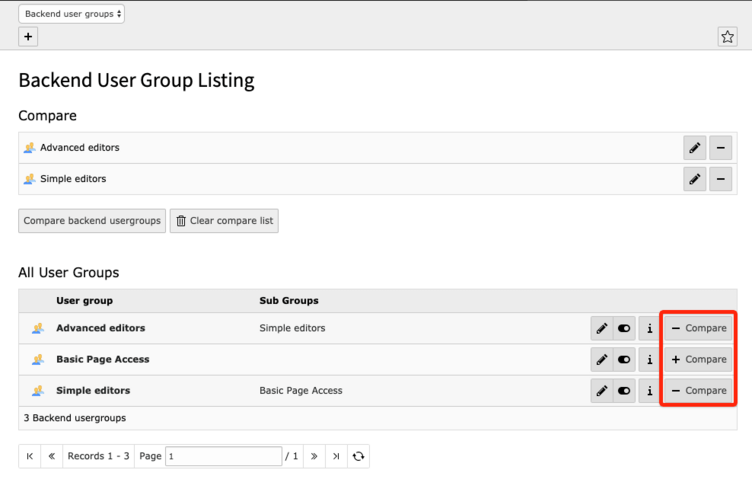This screenshot has height=489, width=752.
Task: Add Basic Page Access to compare
Action: pyautogui.click(x=698, y=360)
